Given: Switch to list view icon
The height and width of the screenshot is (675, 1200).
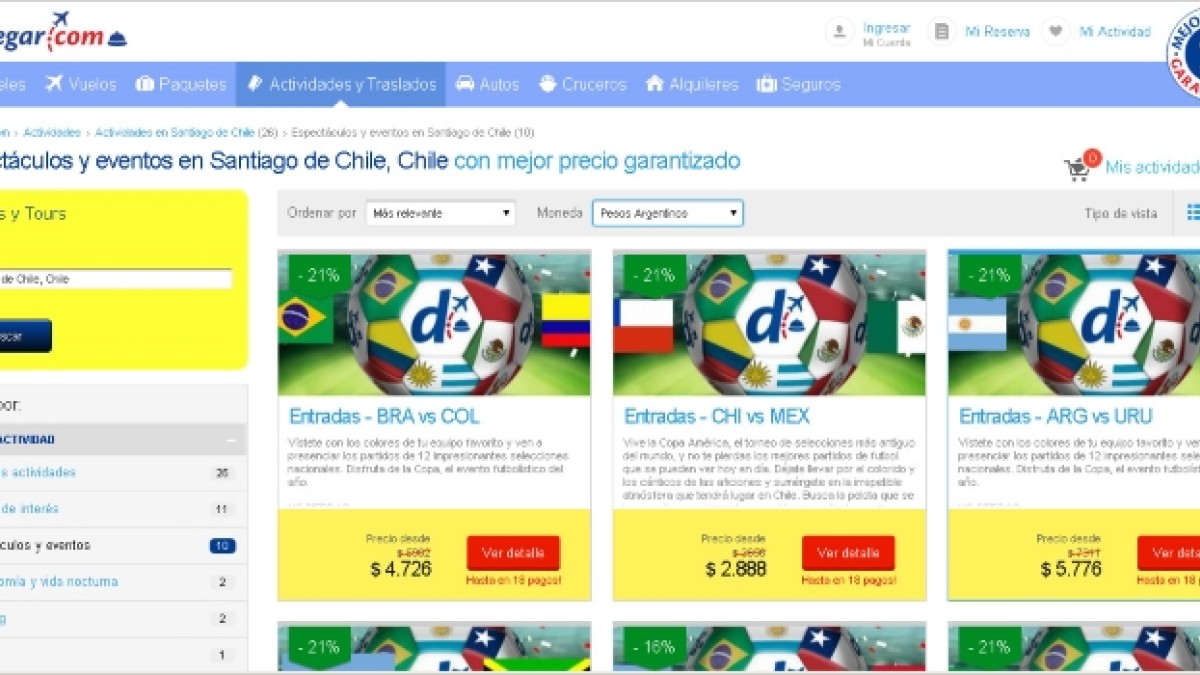Looking at the screenshot, I should 1193,212.
